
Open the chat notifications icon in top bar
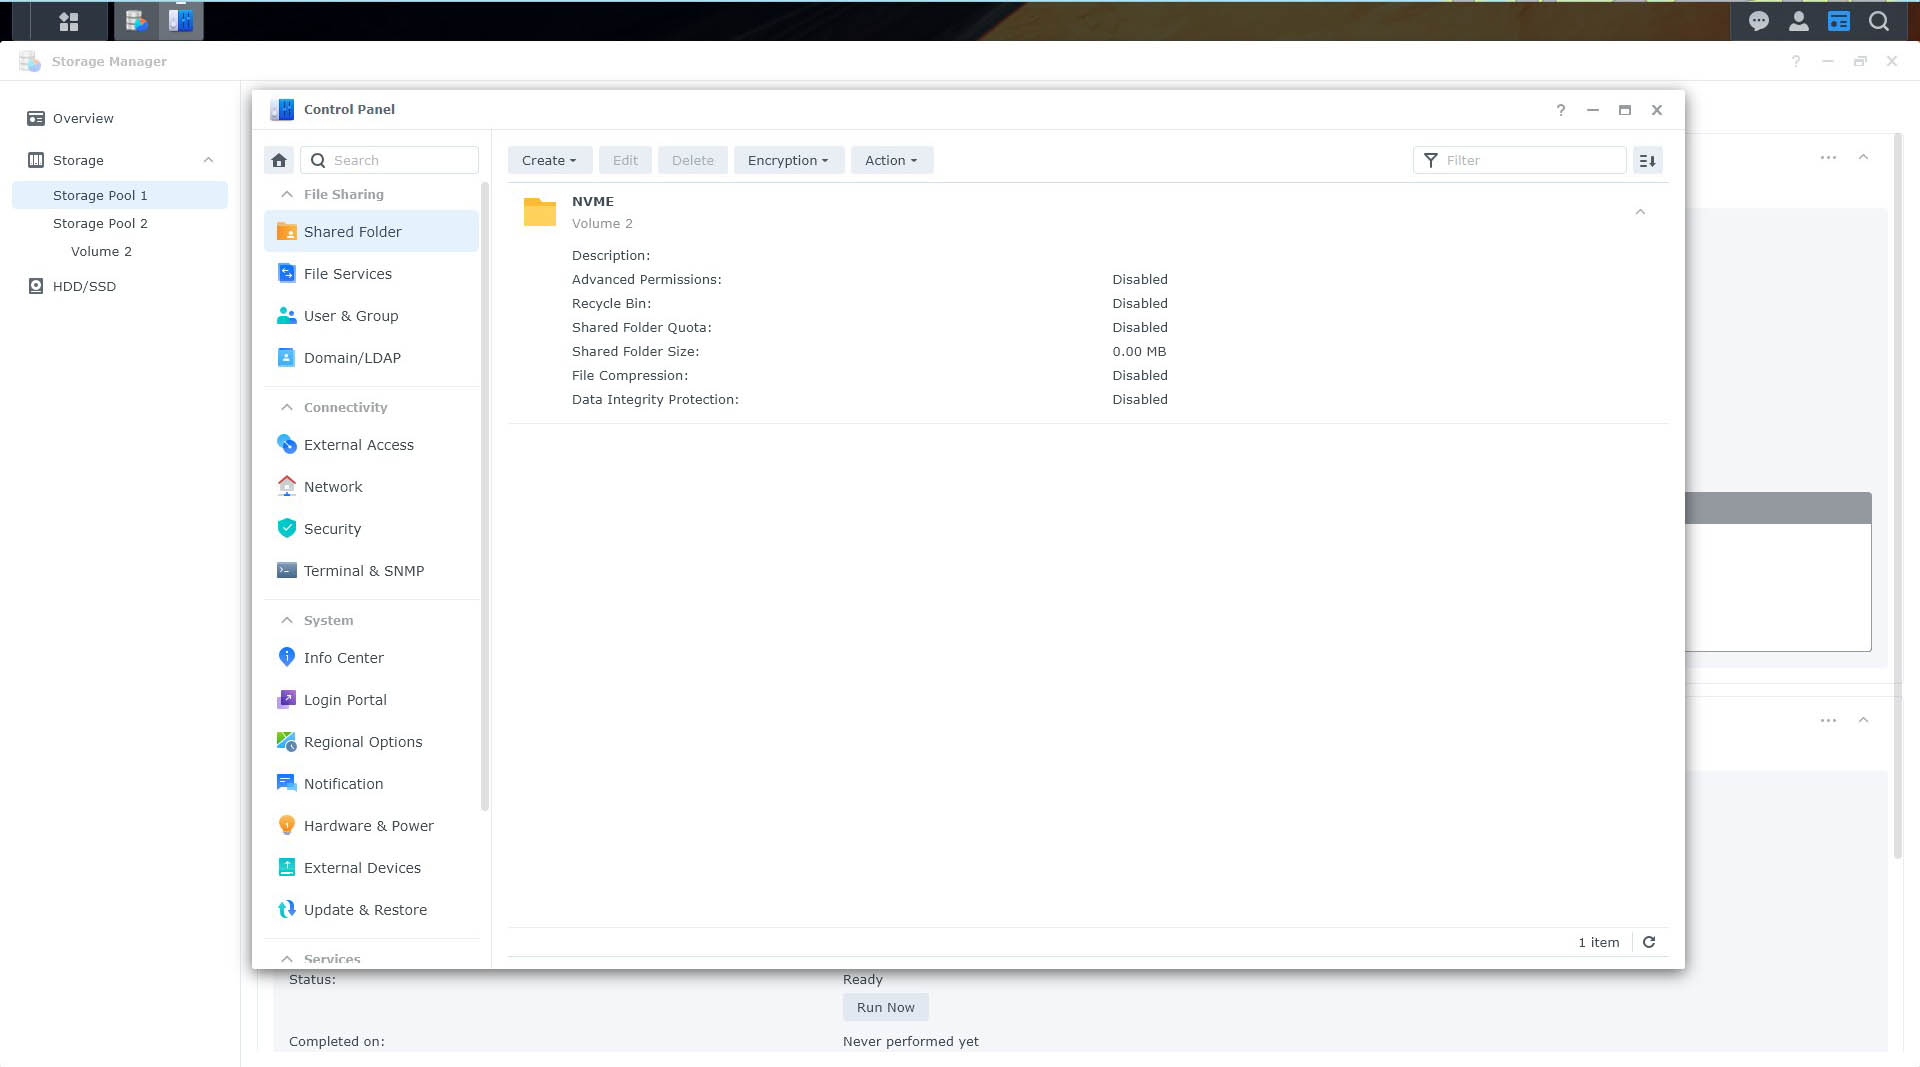(1759, 21)
